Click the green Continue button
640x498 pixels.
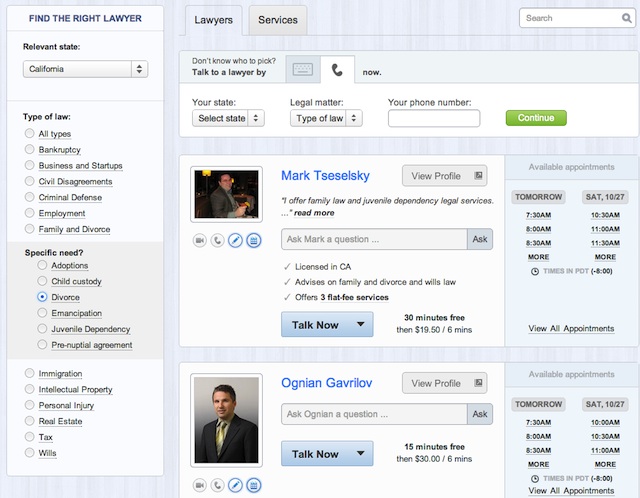pos(536,118)
